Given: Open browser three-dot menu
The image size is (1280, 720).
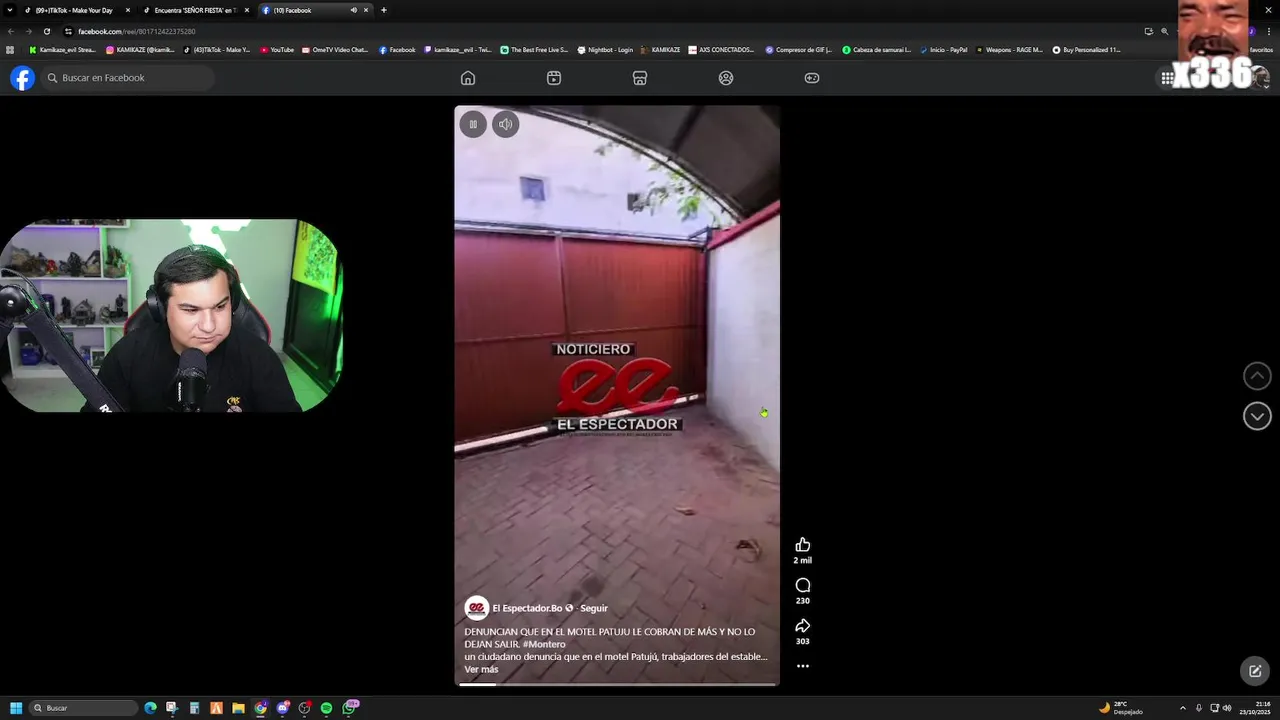Looking at the screenshot, I should click(1269, 31).
